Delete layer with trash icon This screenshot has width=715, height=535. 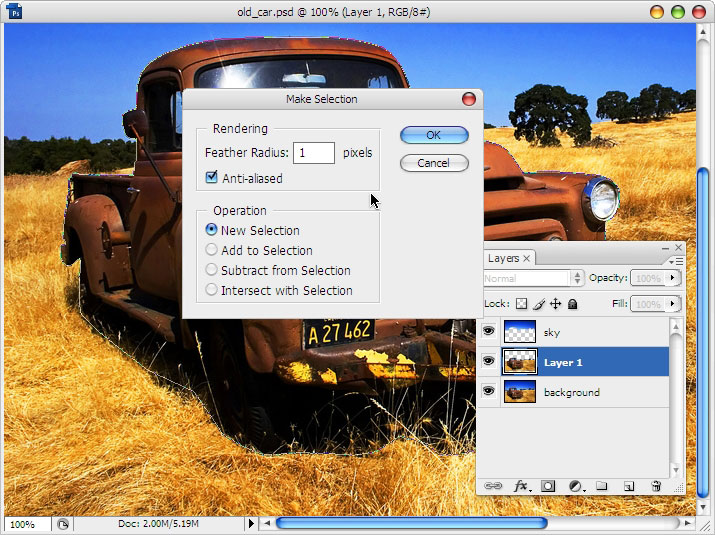point(656,486)
